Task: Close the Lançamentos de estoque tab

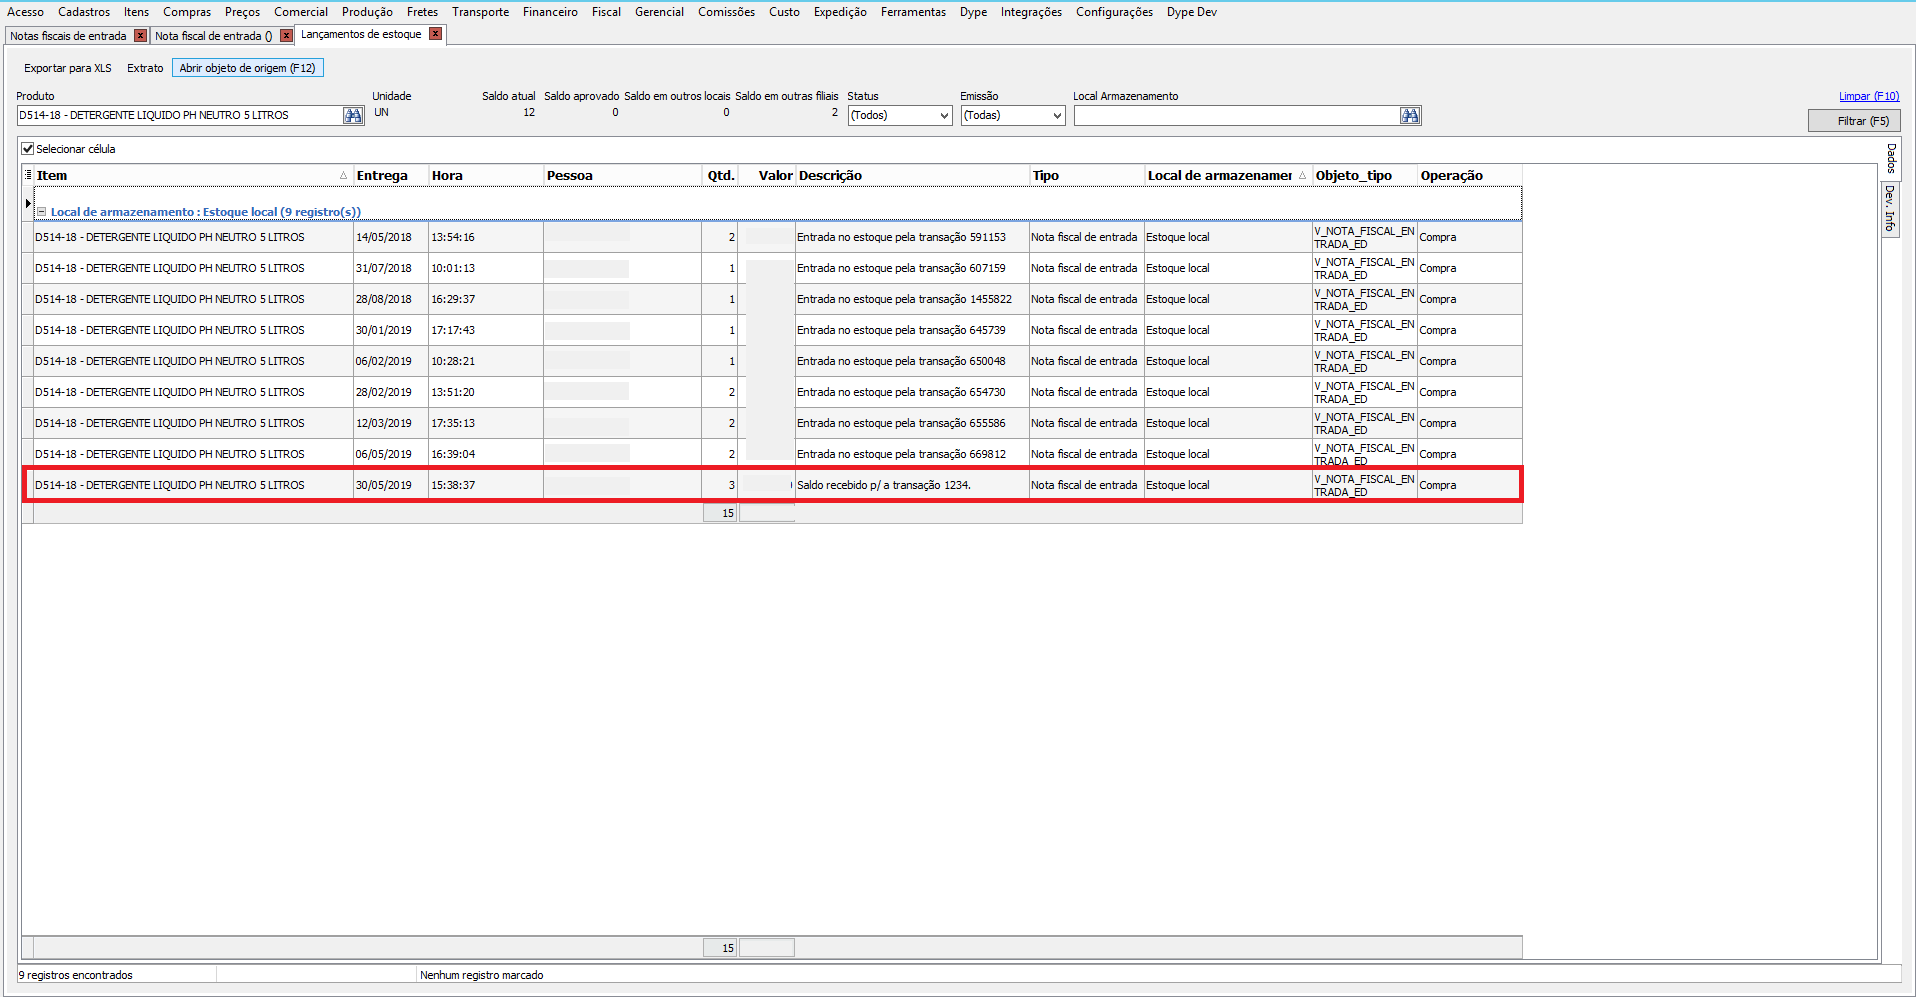Action: (x=435, y=34)
